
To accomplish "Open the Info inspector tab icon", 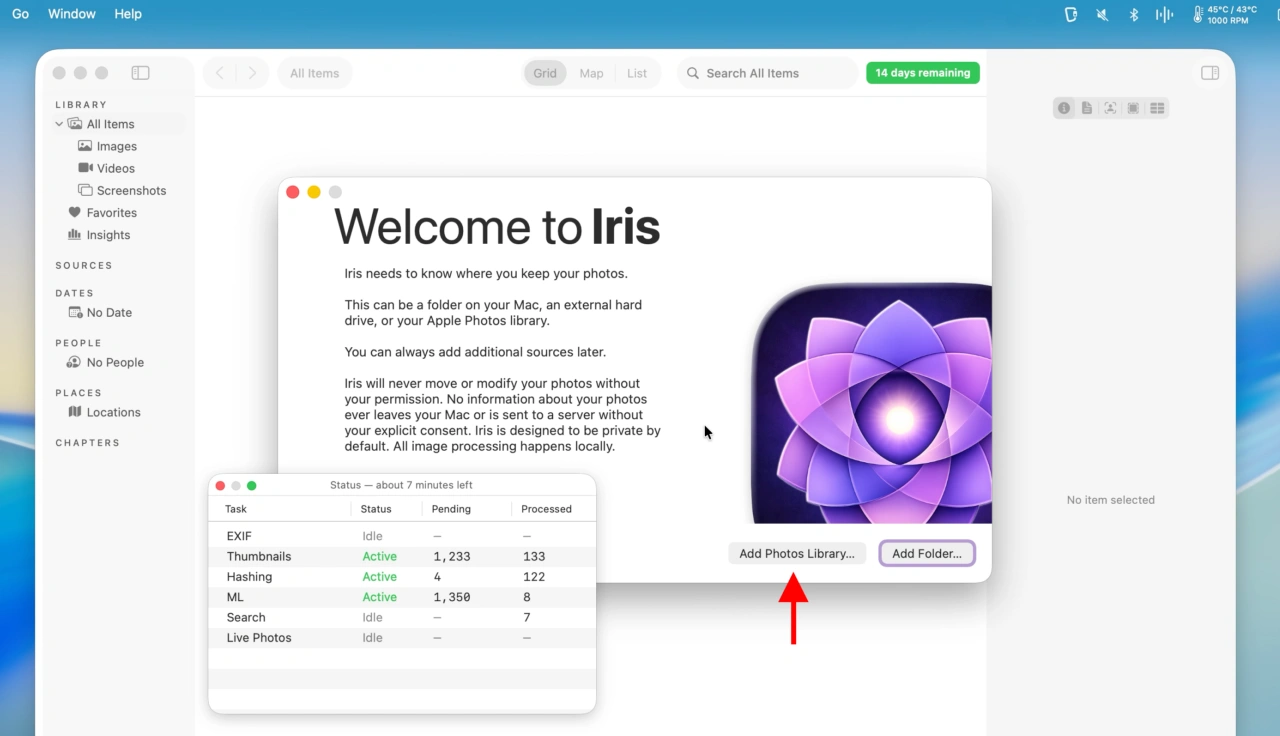I will (x=1064, y=108).
